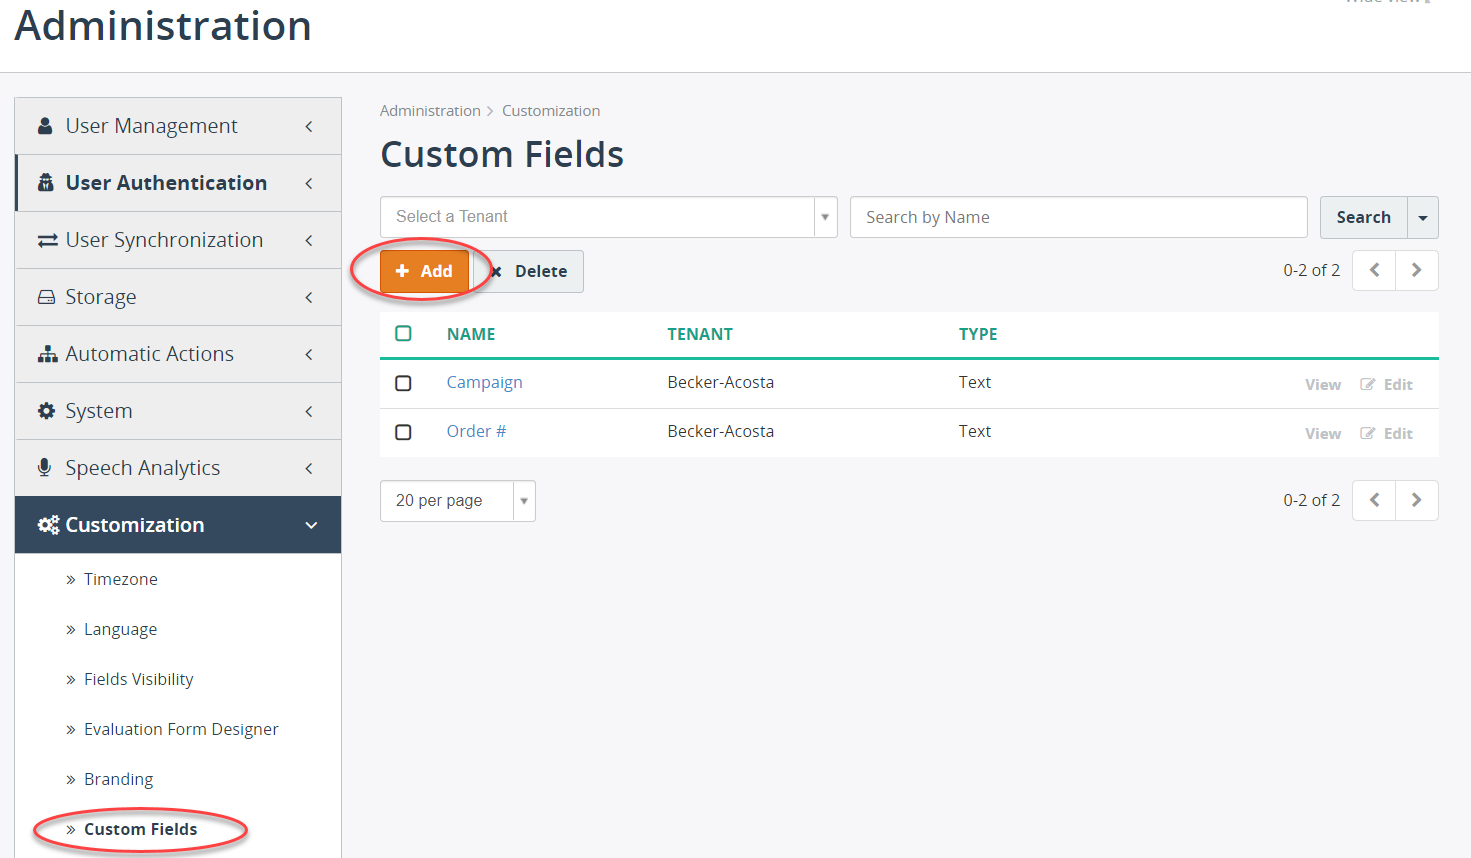Click the Automatic Actions sitemap icon

[x=47, y=354]
